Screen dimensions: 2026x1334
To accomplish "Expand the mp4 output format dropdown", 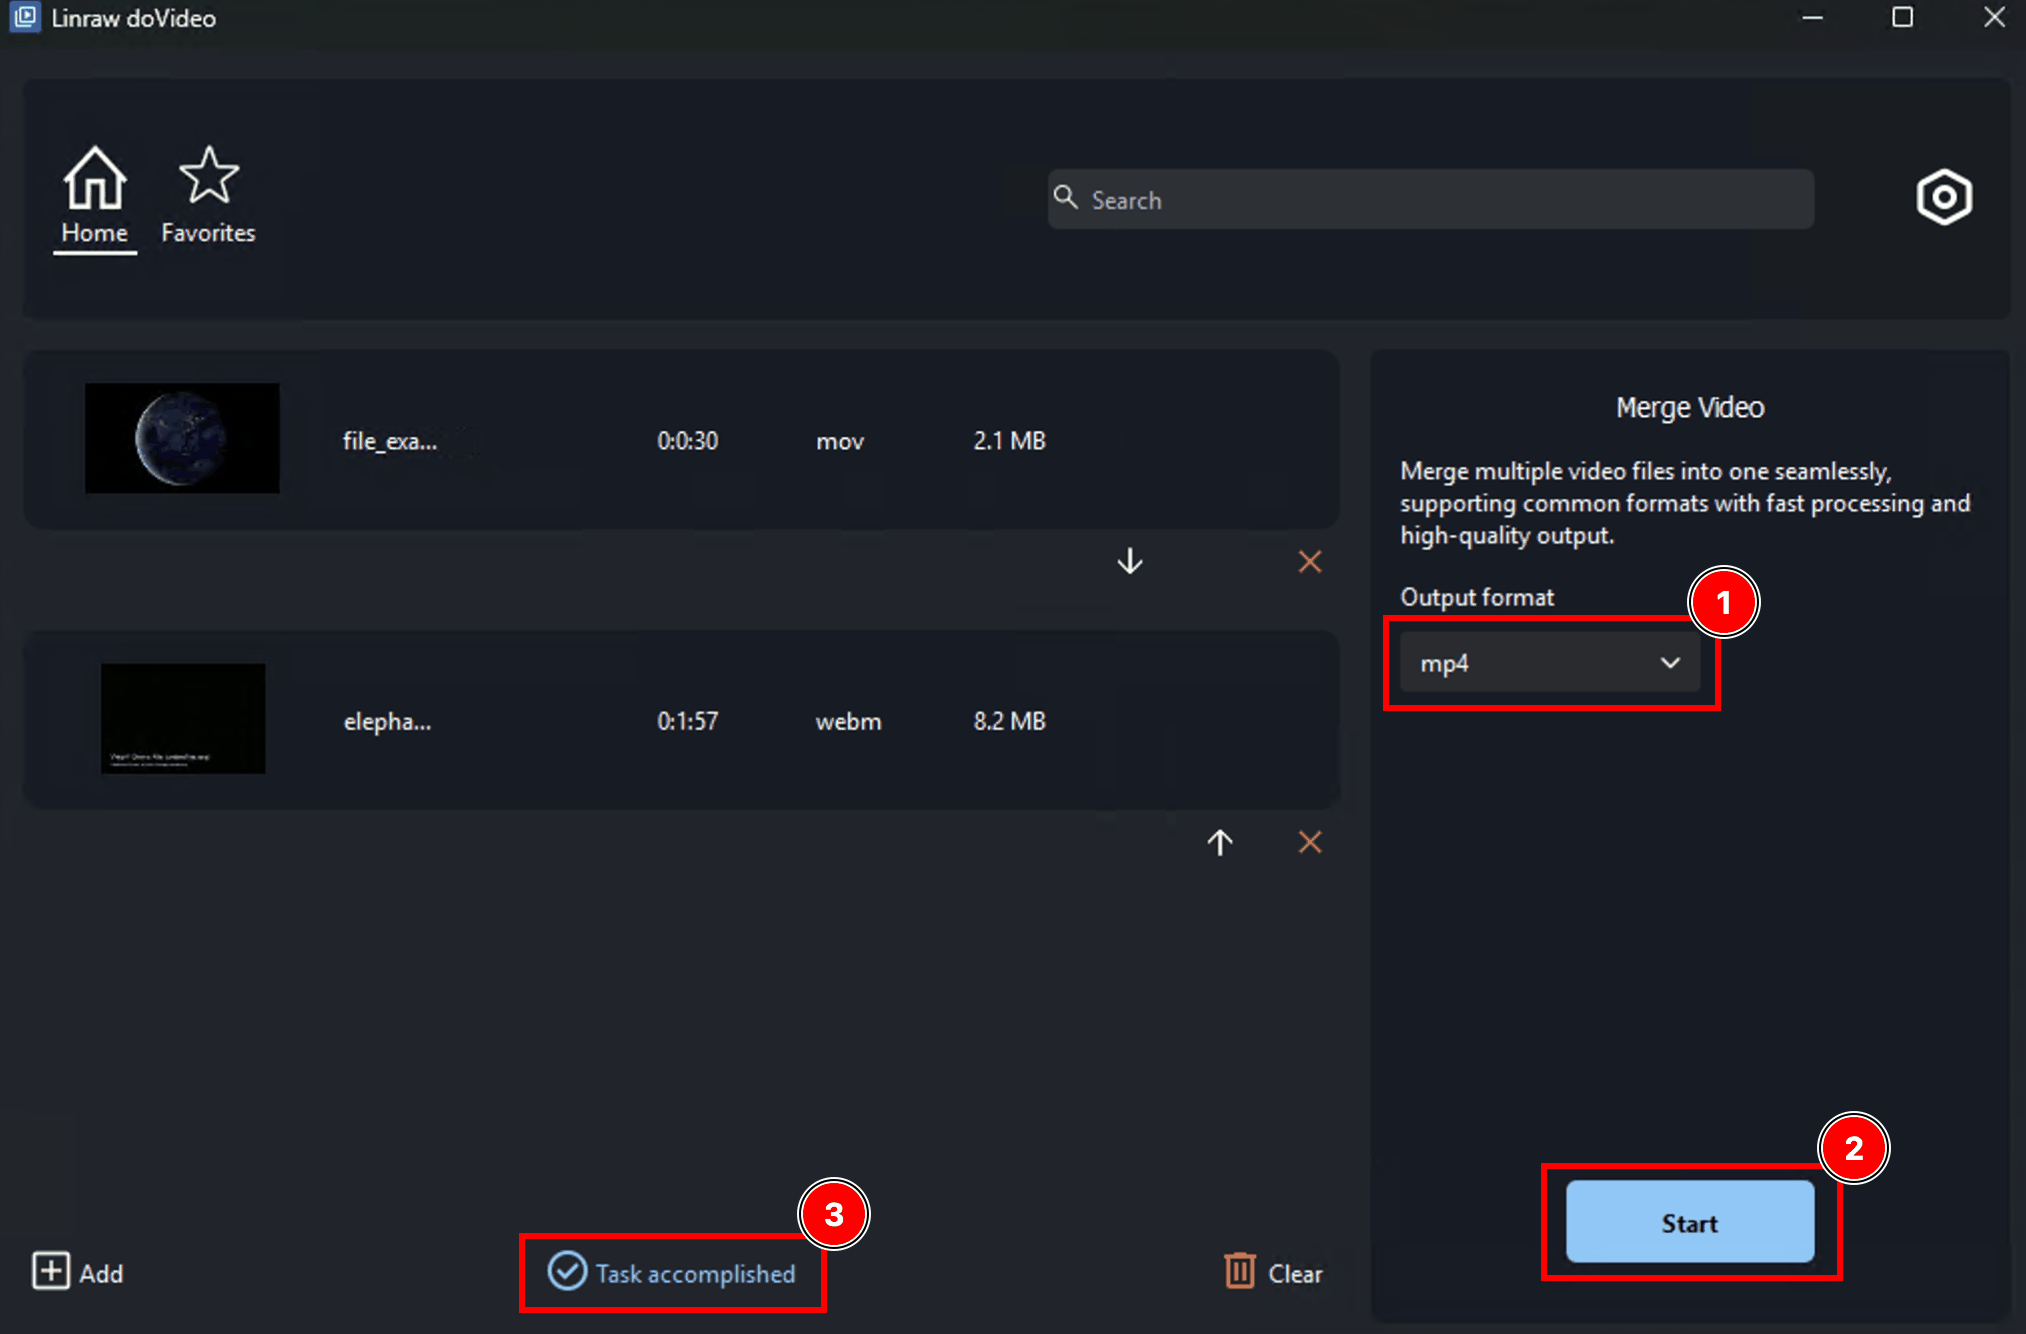I will (1549, 662).
